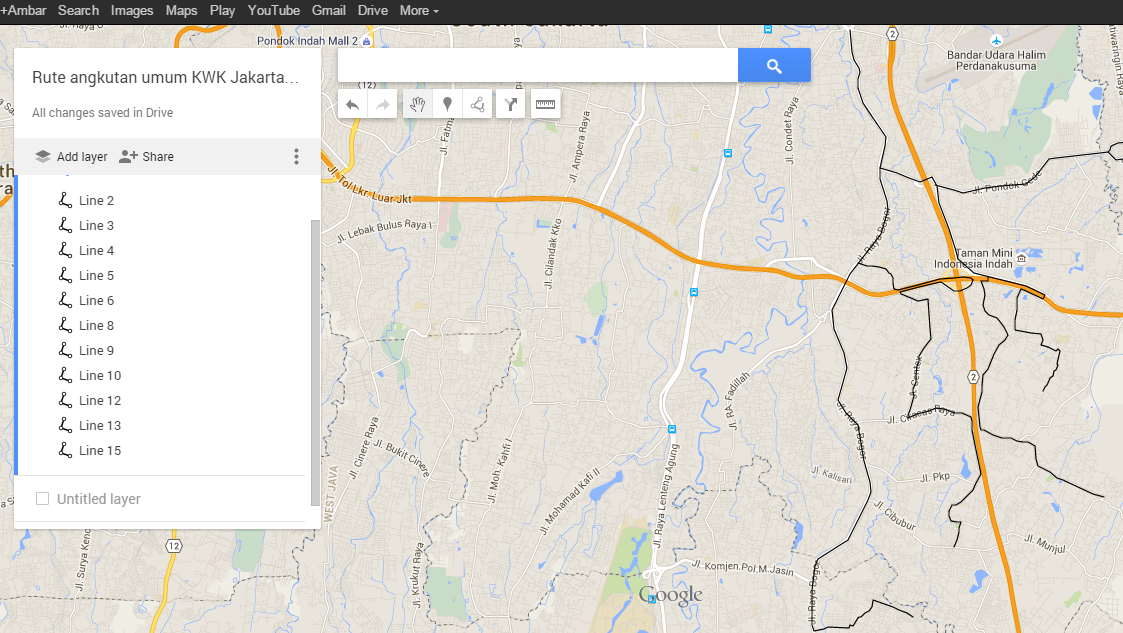Screen dimensions: 1123x633
Task: Click the Google logo on the map
Action: (x=670, y=595)
